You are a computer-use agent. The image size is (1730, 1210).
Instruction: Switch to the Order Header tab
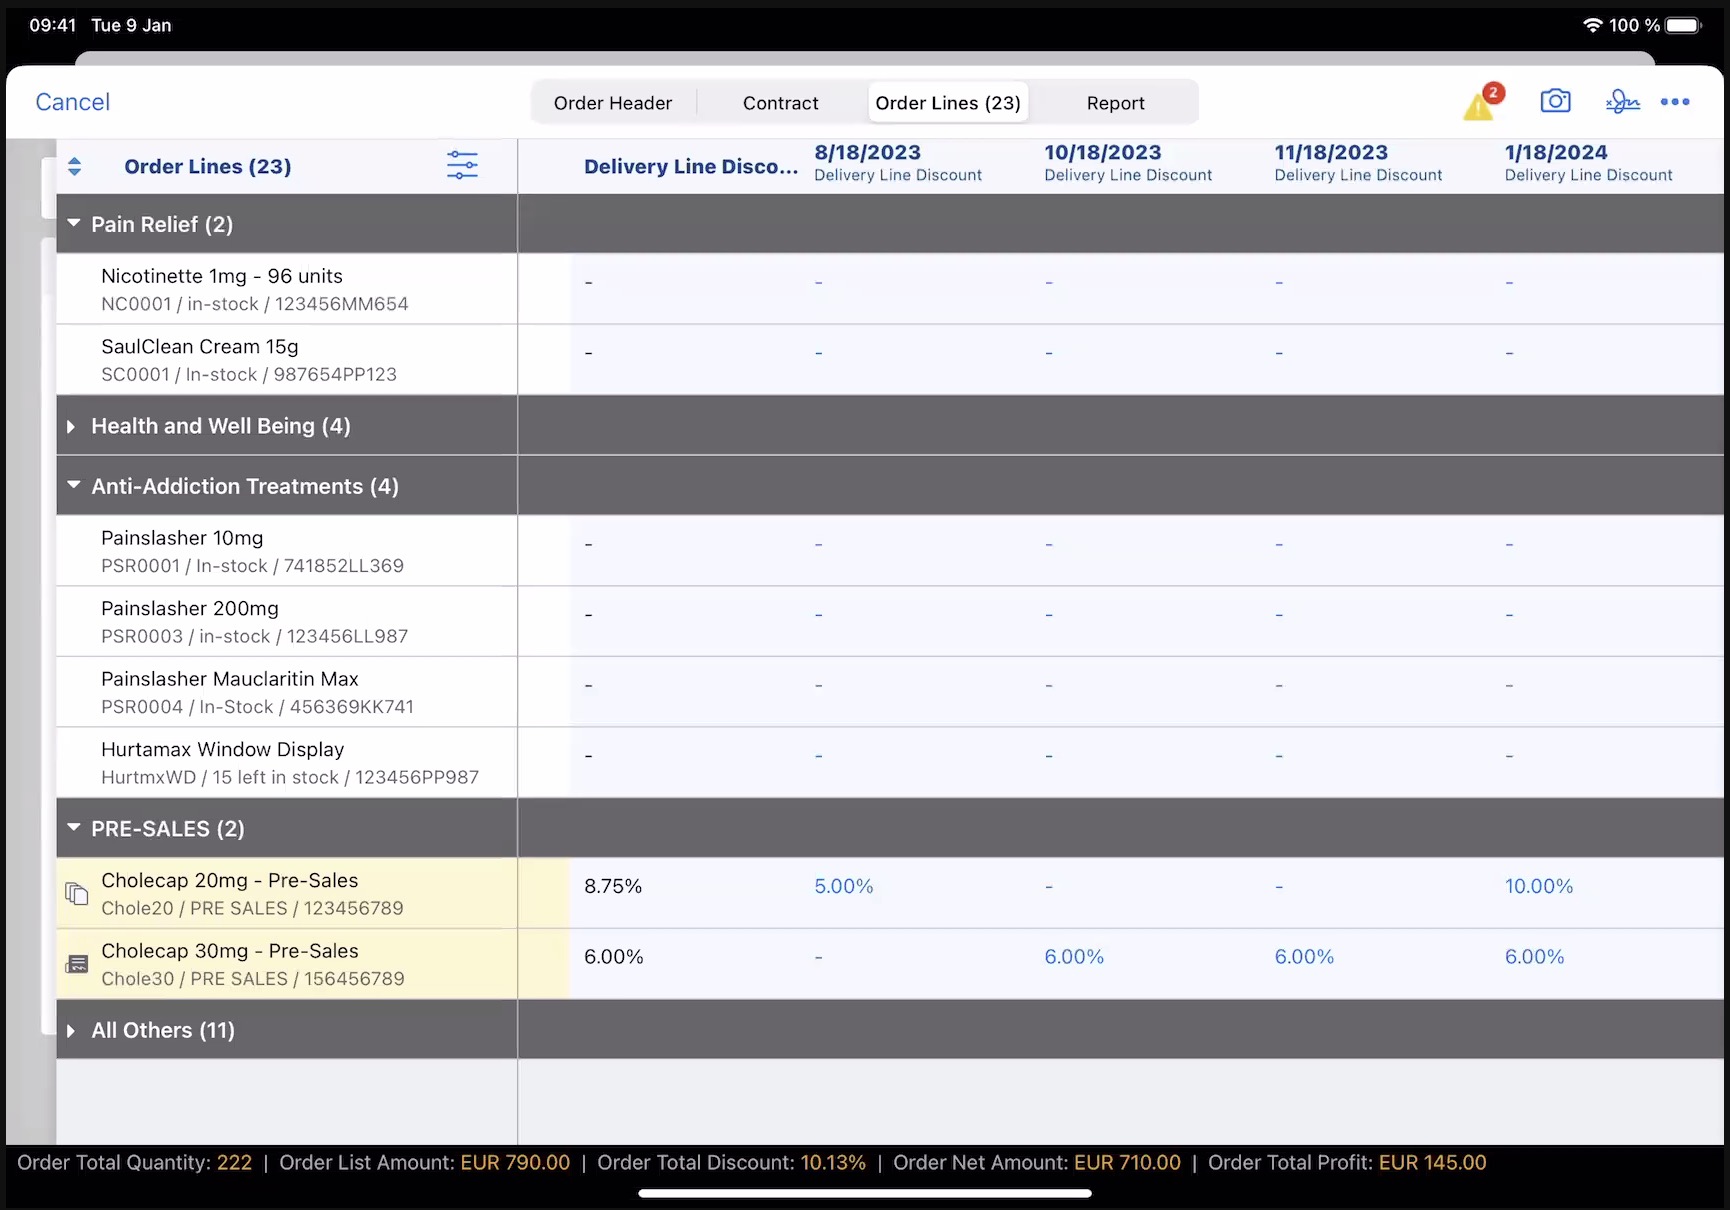pos(613,103)
